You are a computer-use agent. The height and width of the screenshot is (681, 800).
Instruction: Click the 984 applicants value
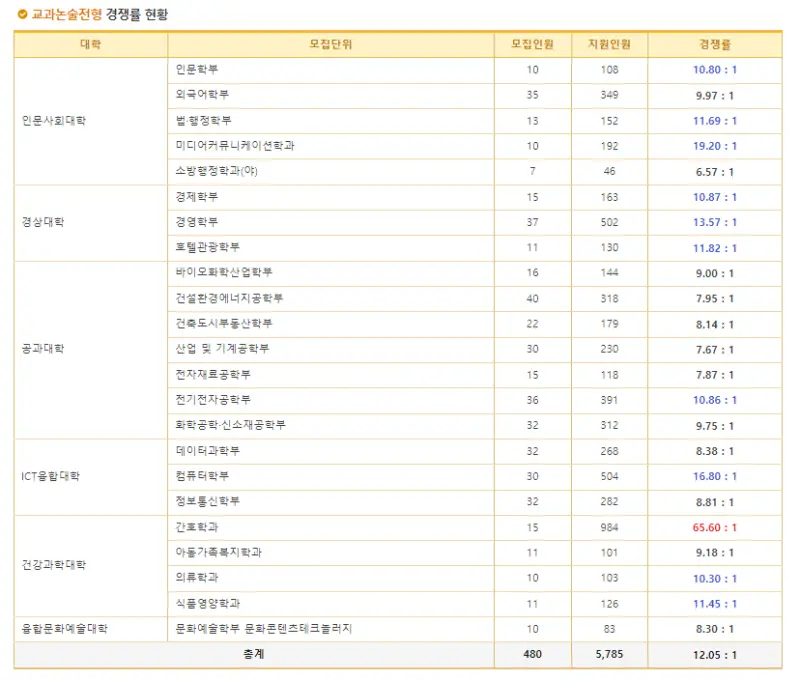(609, 527)
